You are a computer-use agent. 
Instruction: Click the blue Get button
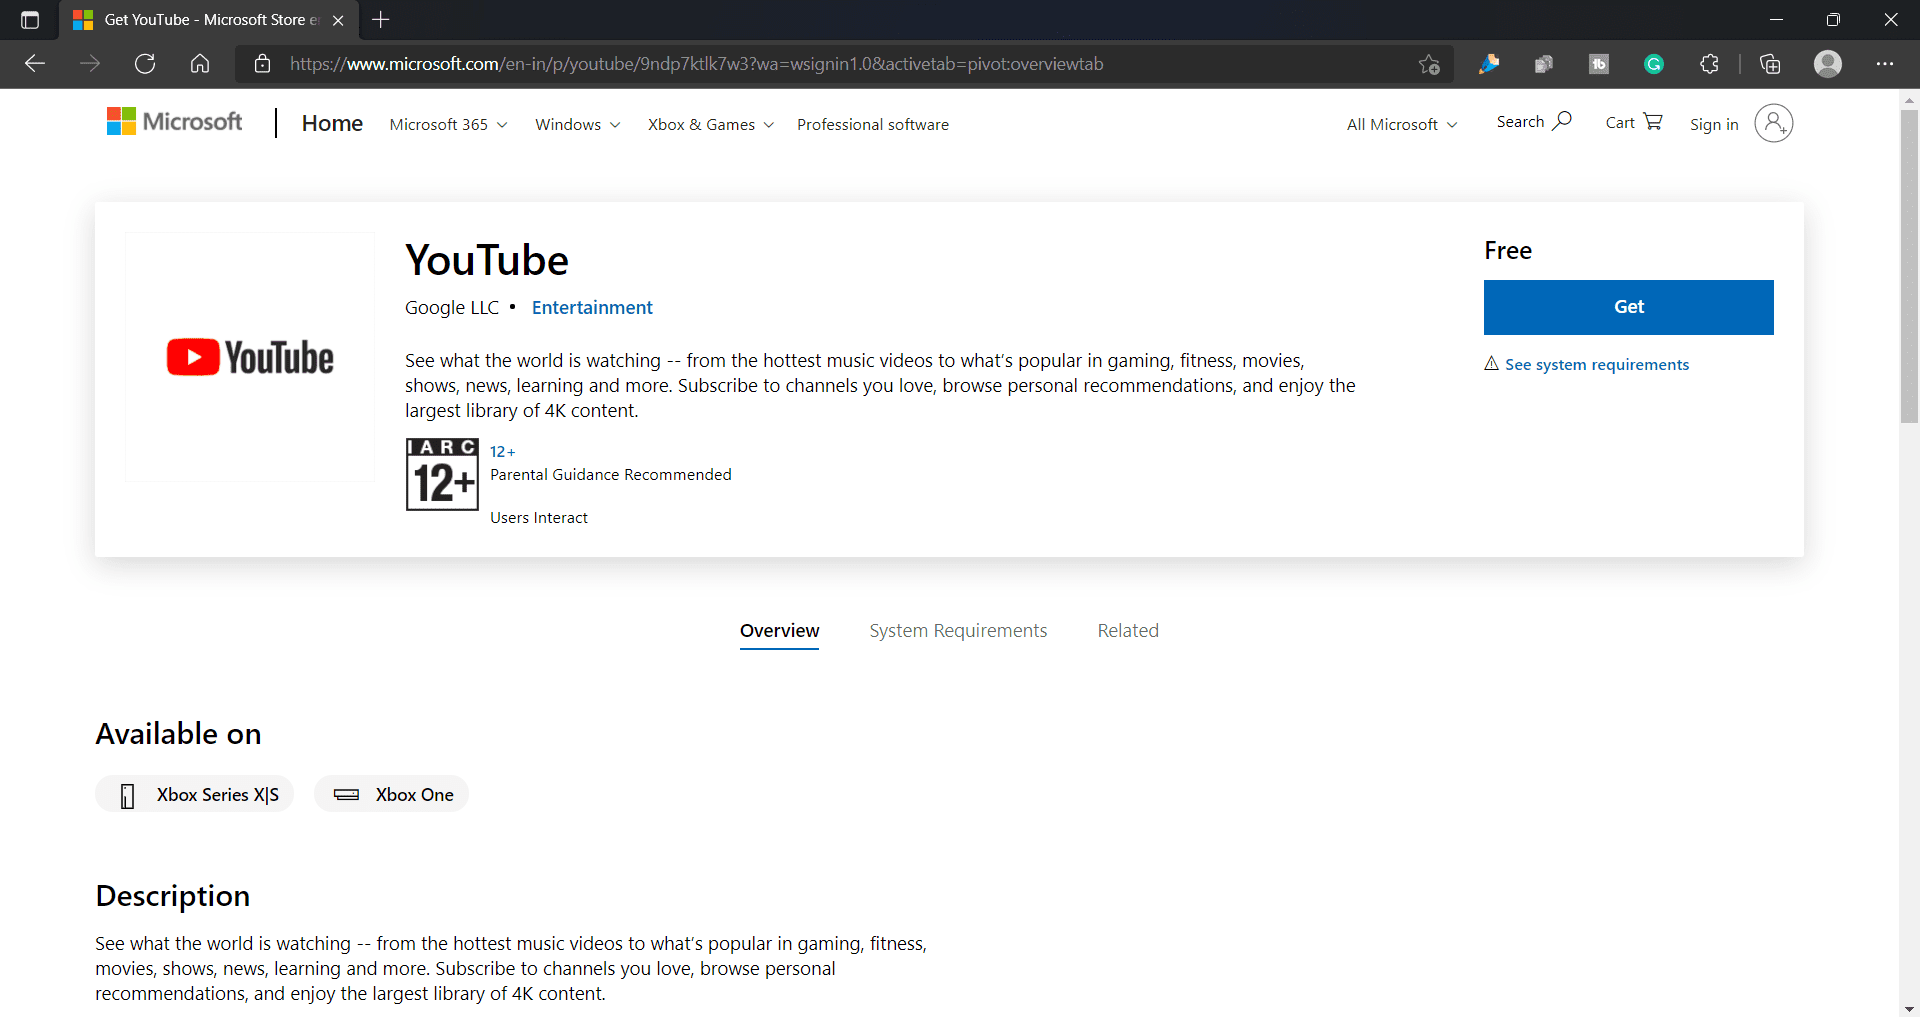(x=1628, y=307)
